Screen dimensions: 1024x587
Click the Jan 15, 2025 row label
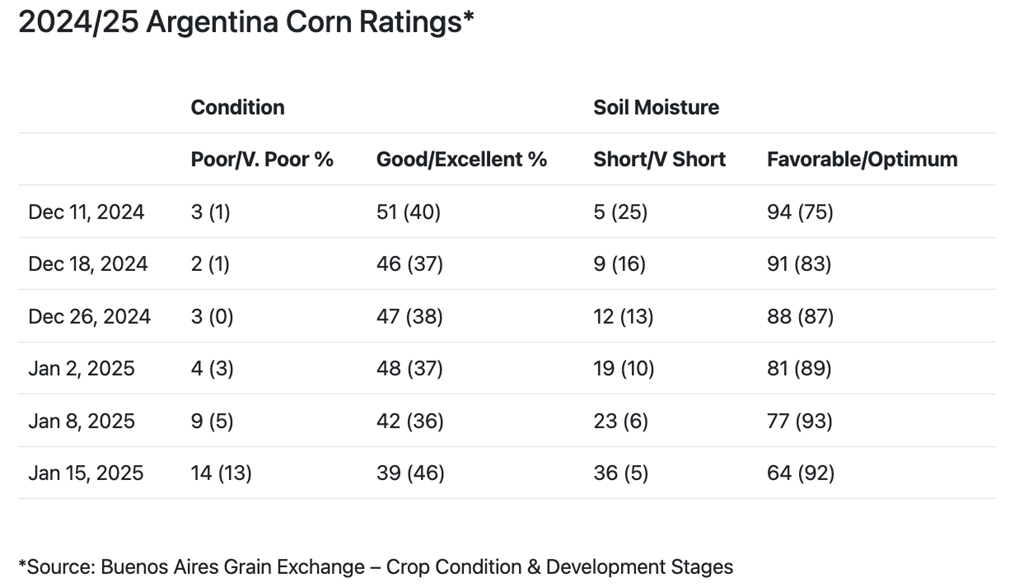click(85, 472)
